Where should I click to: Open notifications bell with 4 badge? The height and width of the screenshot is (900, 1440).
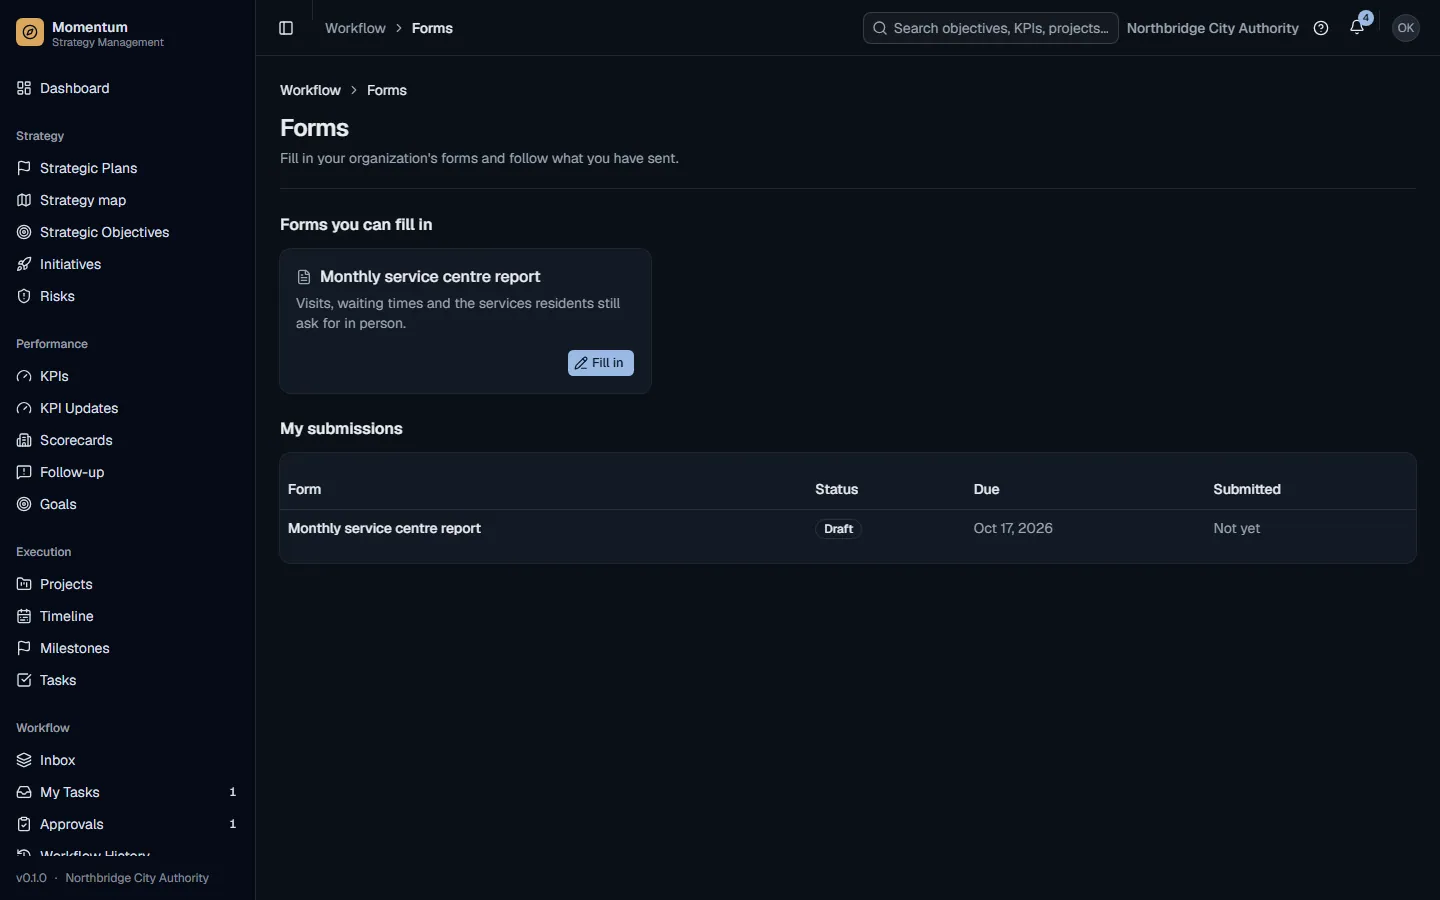tap(1358, 27)
